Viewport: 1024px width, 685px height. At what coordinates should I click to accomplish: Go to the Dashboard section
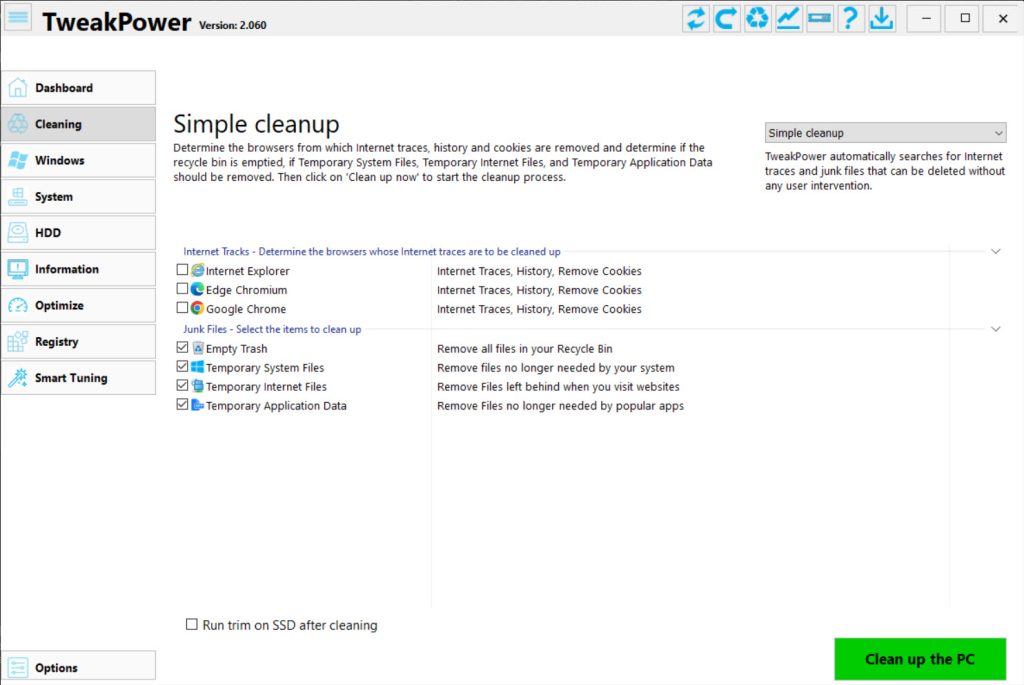coord(79,88)
